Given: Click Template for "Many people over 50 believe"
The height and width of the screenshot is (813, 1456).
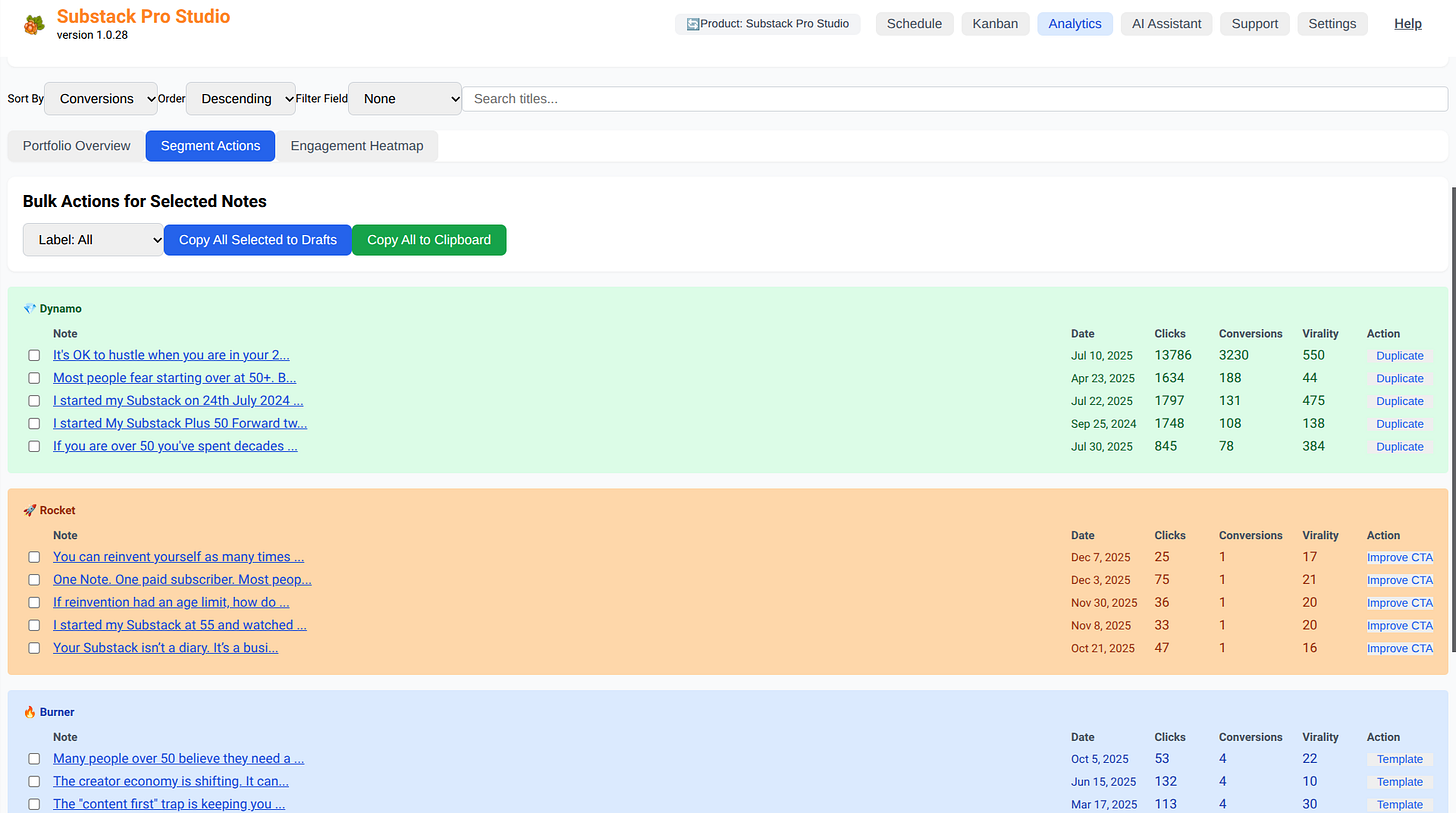Looking at the screenshot, I should click(x=1400, y=759).
